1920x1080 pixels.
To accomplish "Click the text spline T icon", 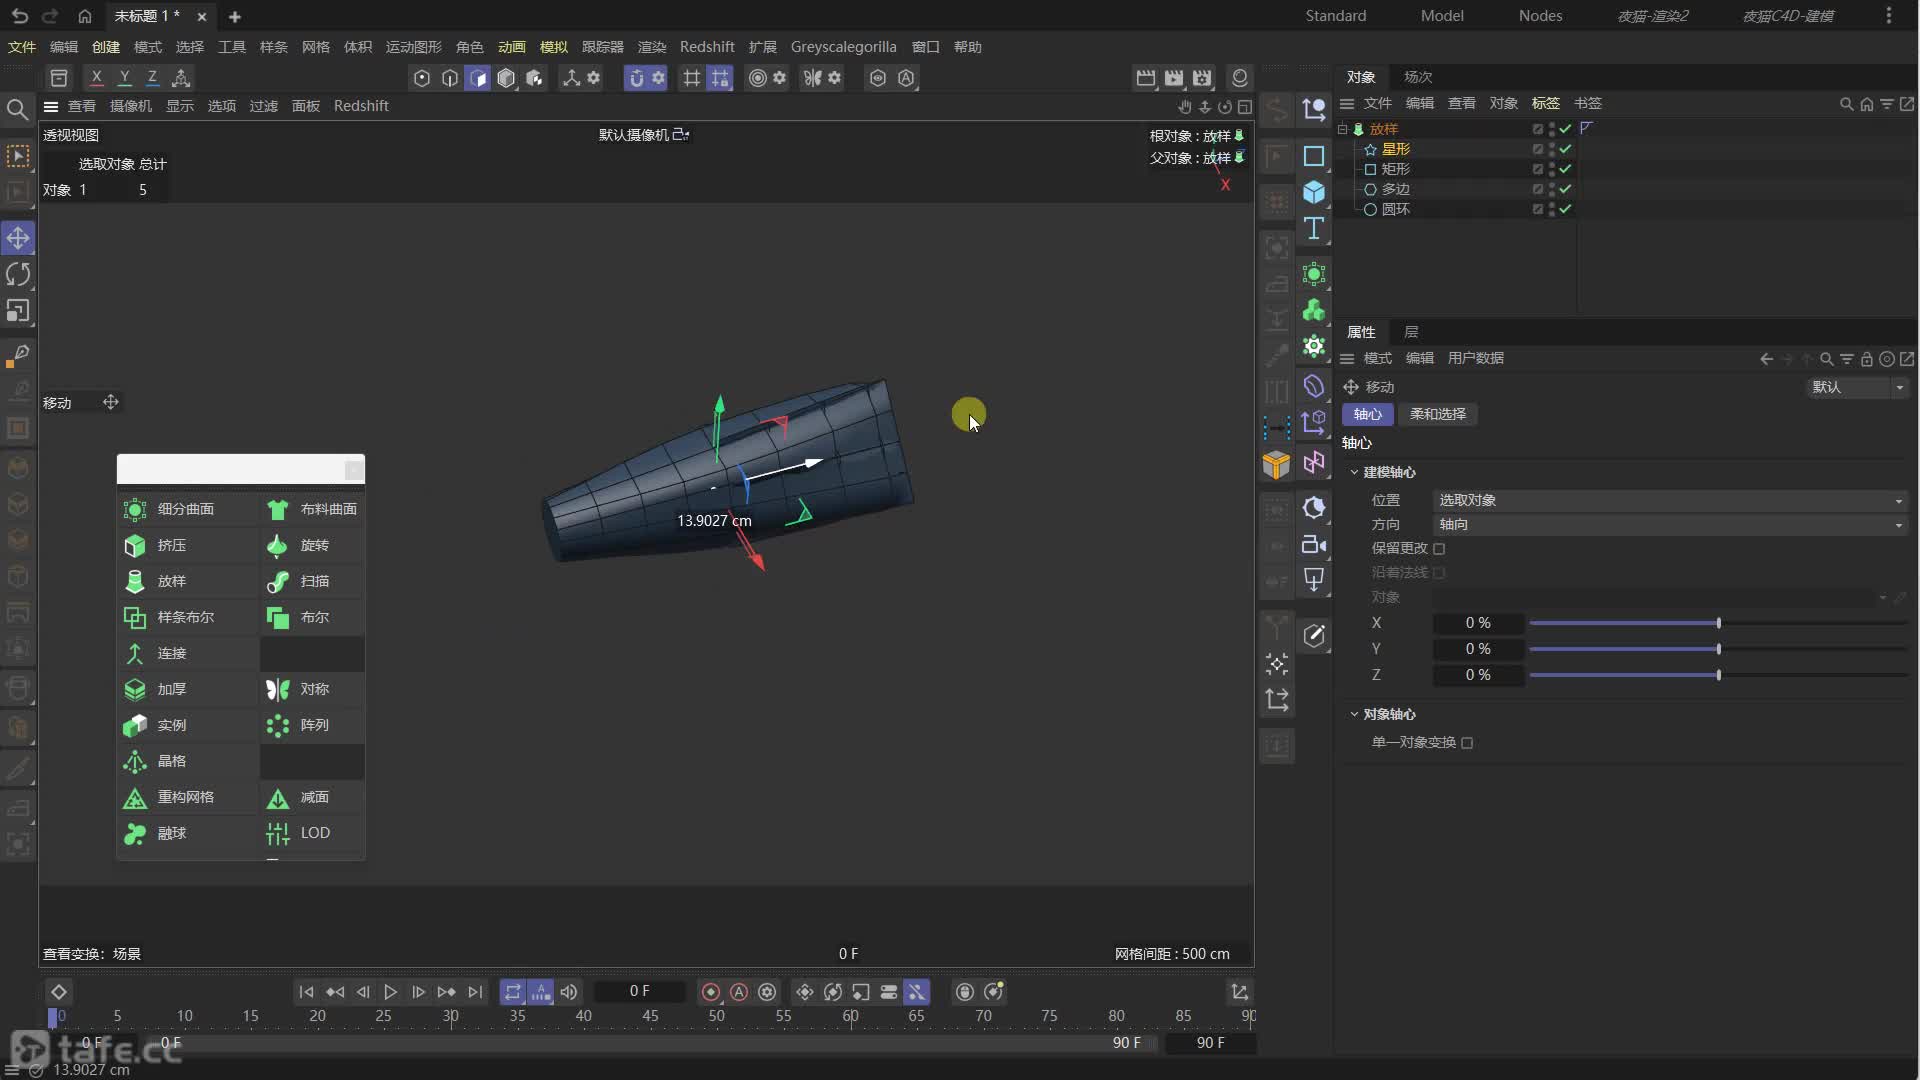I will [1314, 228].
